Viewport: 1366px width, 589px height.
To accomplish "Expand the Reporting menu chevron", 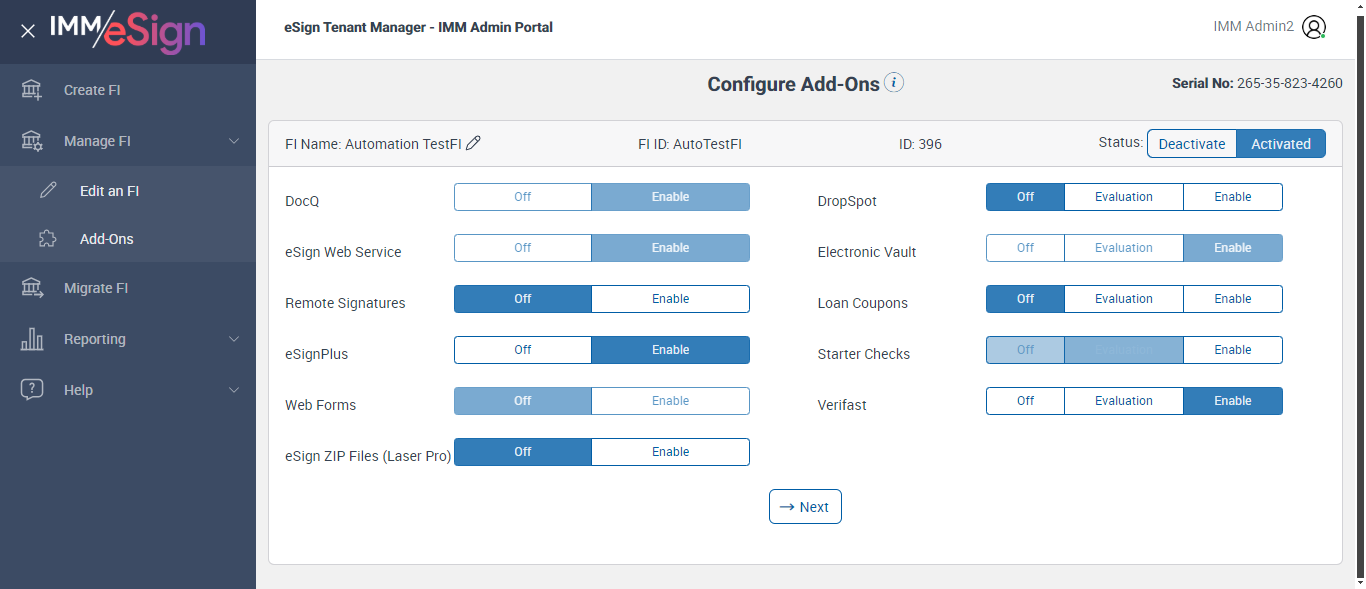I will point(234,339).
